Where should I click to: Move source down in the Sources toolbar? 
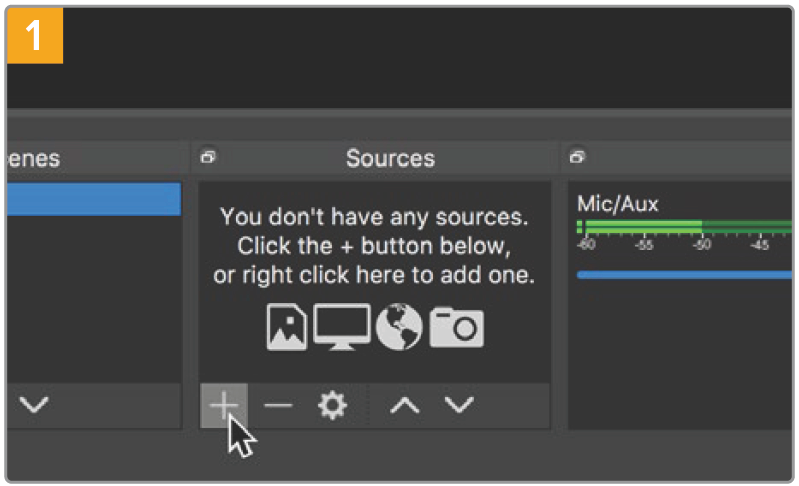click(x=459, y=406)
